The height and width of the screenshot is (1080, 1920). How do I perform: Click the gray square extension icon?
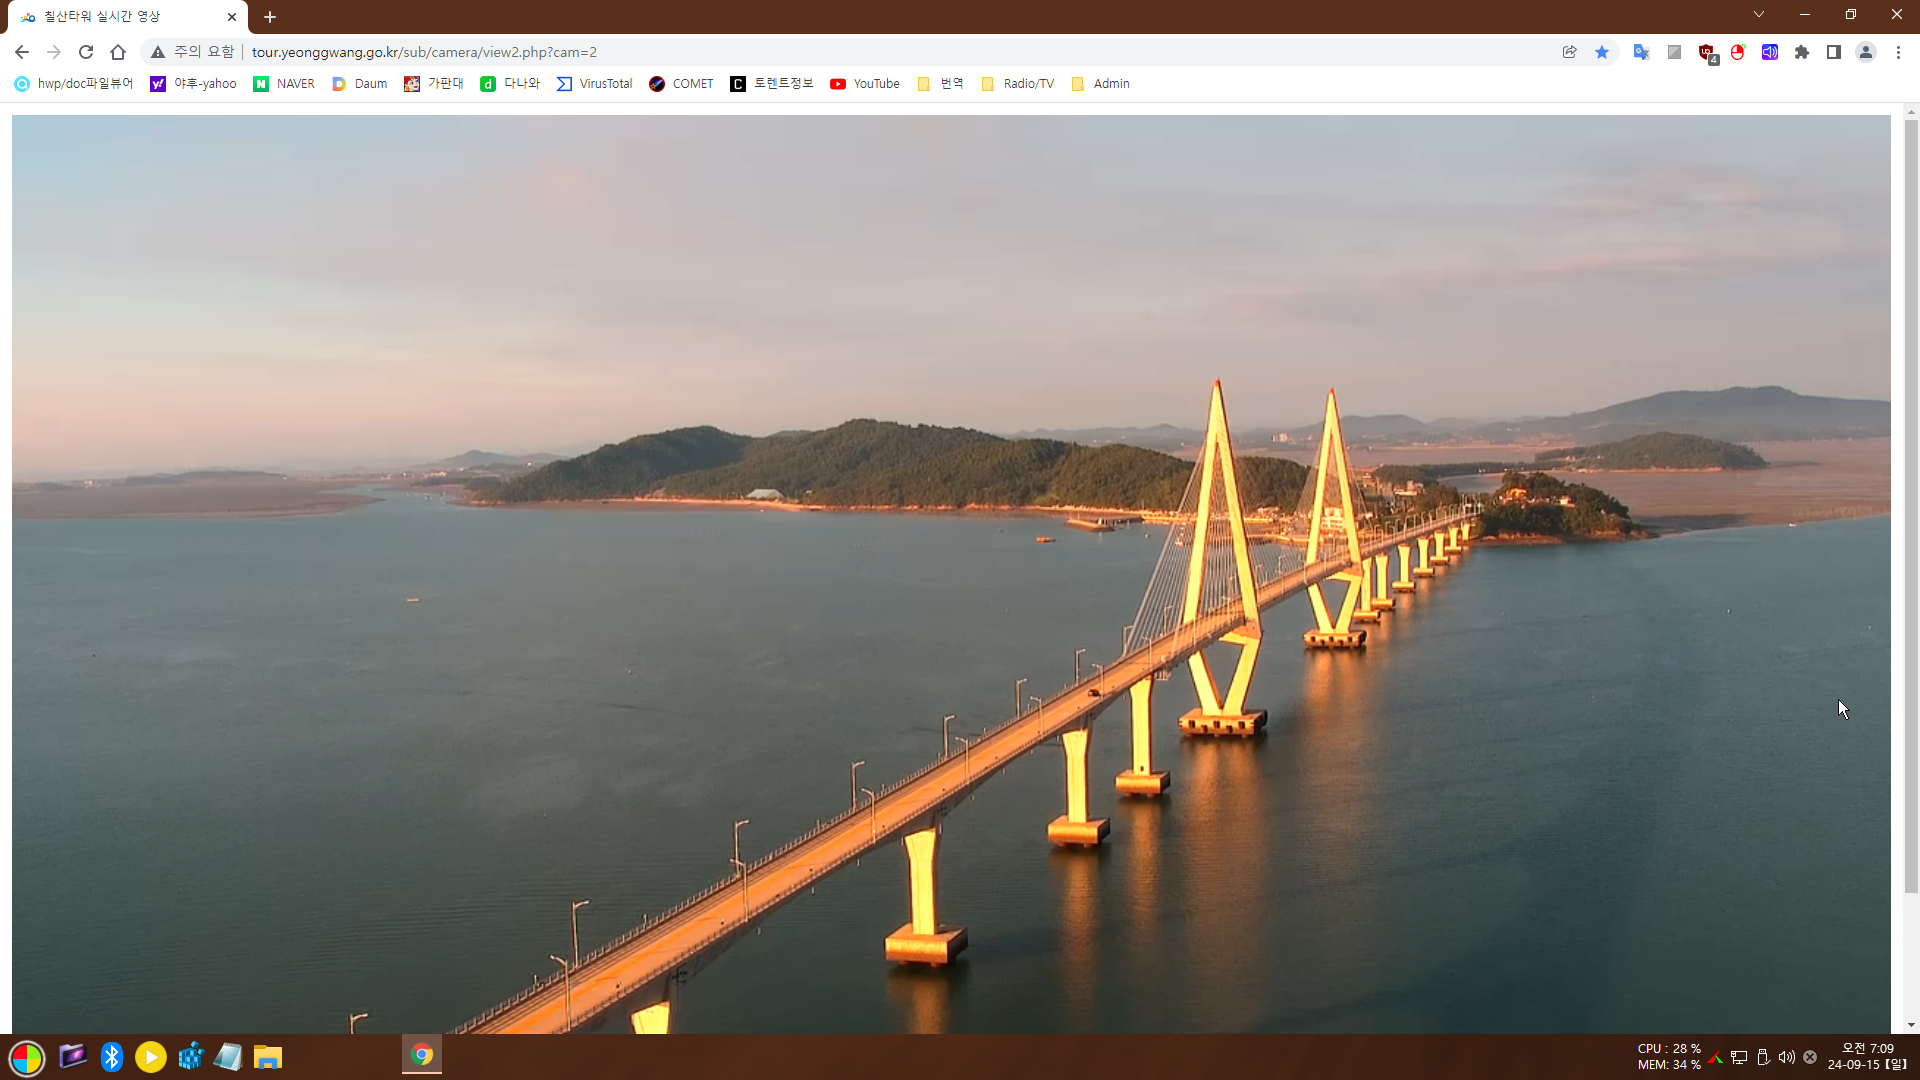(1674, 52)
